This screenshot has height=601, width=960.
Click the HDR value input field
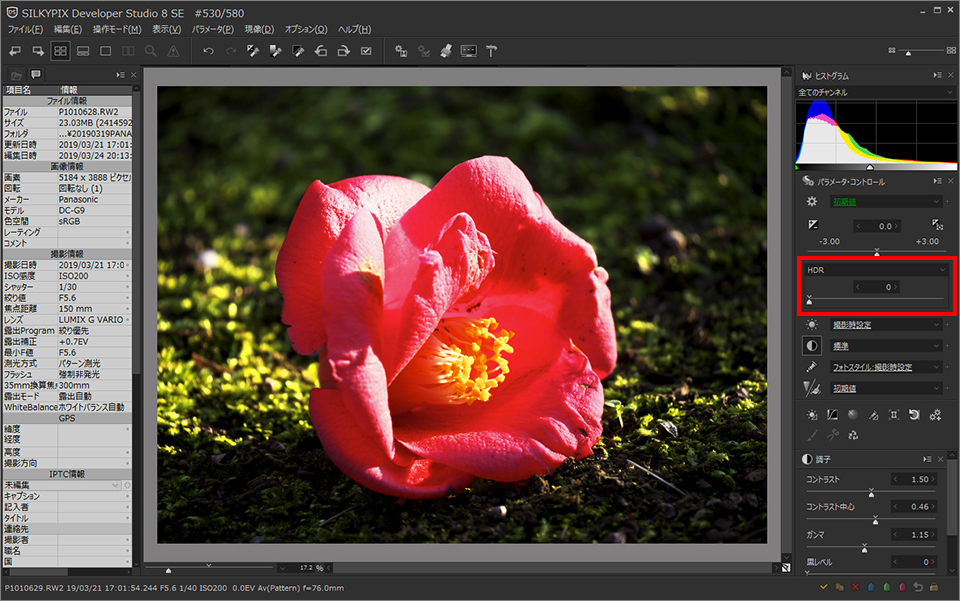876,287
